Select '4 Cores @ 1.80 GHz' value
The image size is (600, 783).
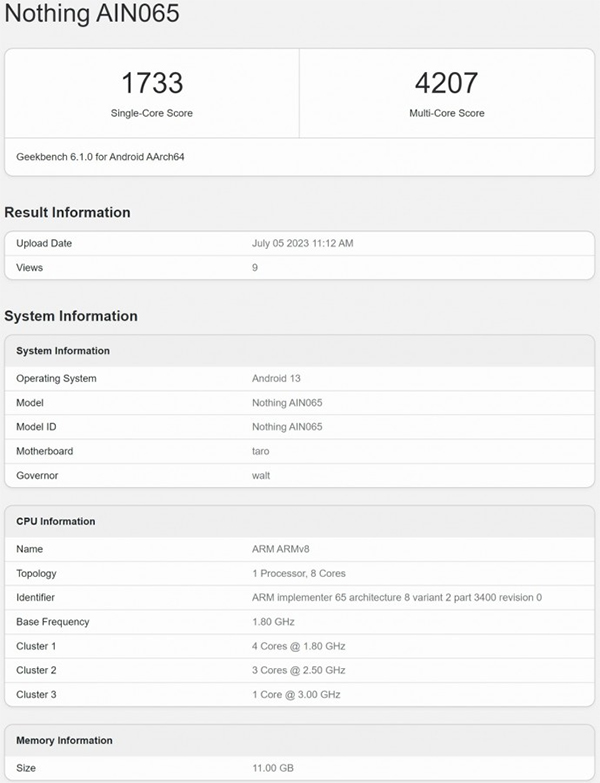[x=299, y=646]
